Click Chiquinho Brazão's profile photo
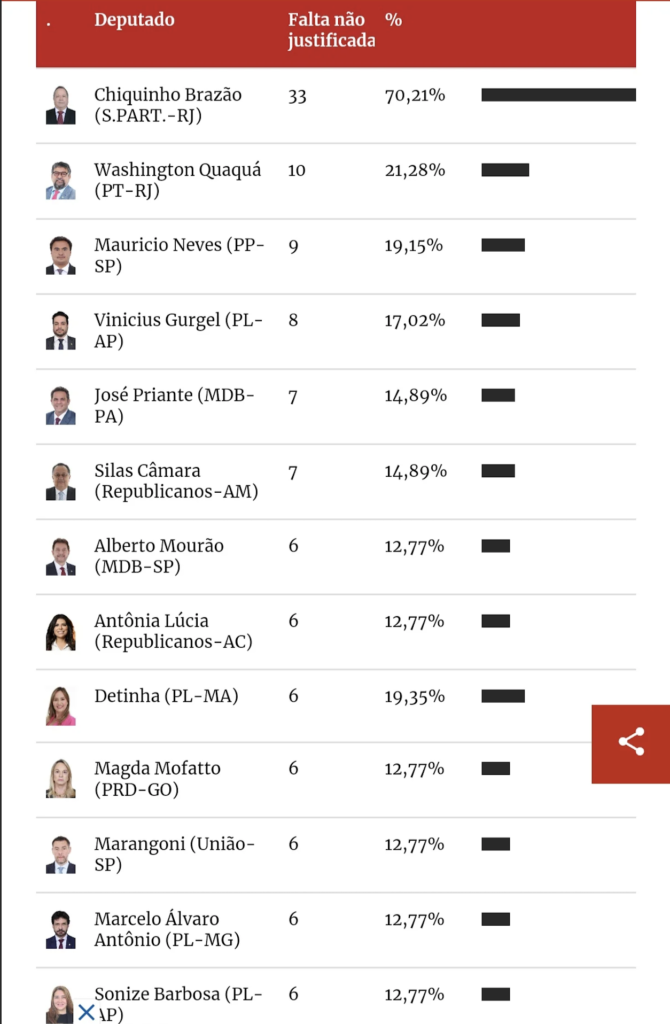This screenshot has height=1024, width=670. (60, 104)
